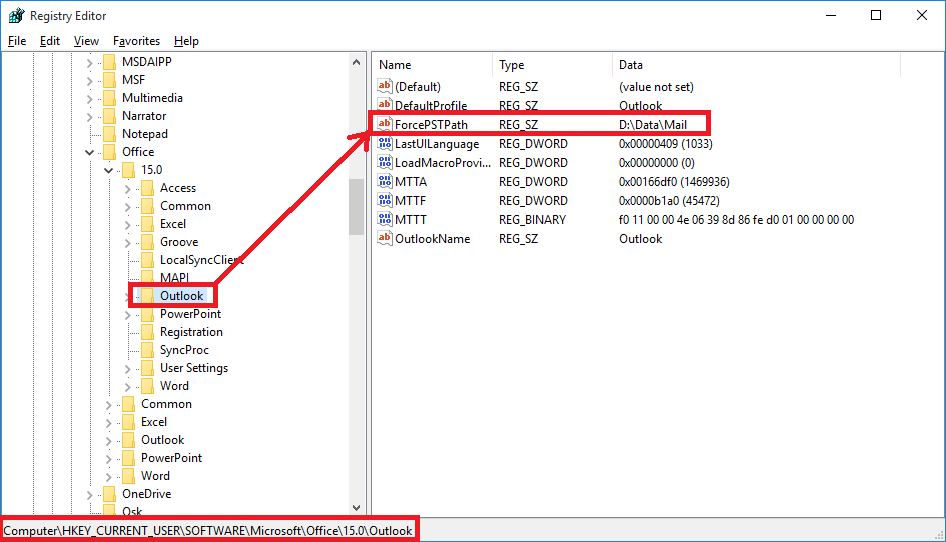This screenshot has height=542, width=946.
Task: Click the LastUILanguage DWORD value icon
Action: tap(384, 144)
